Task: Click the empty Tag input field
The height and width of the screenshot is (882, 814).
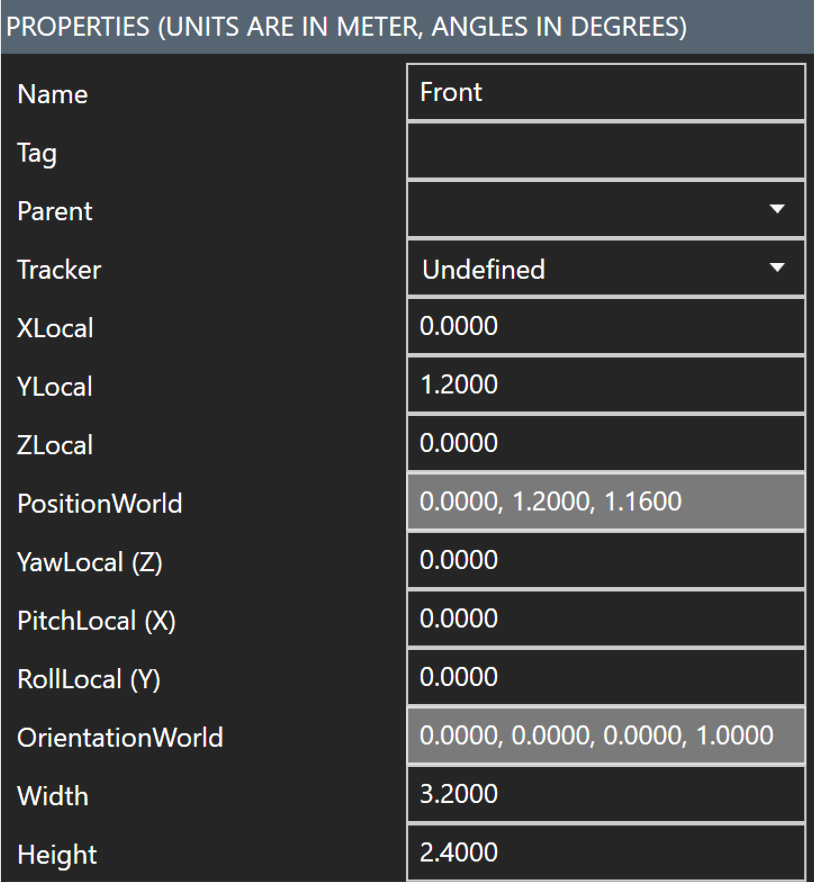Action: point(605,152)
